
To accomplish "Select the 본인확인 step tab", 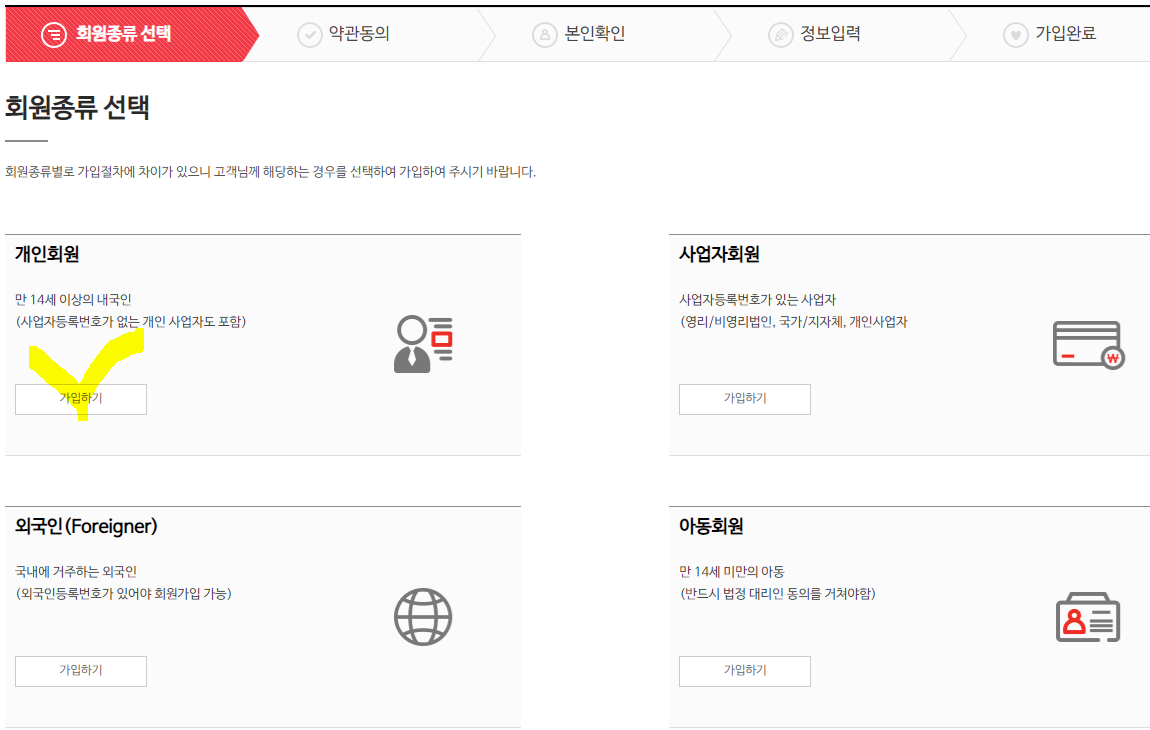I will (x=605, y=34).
